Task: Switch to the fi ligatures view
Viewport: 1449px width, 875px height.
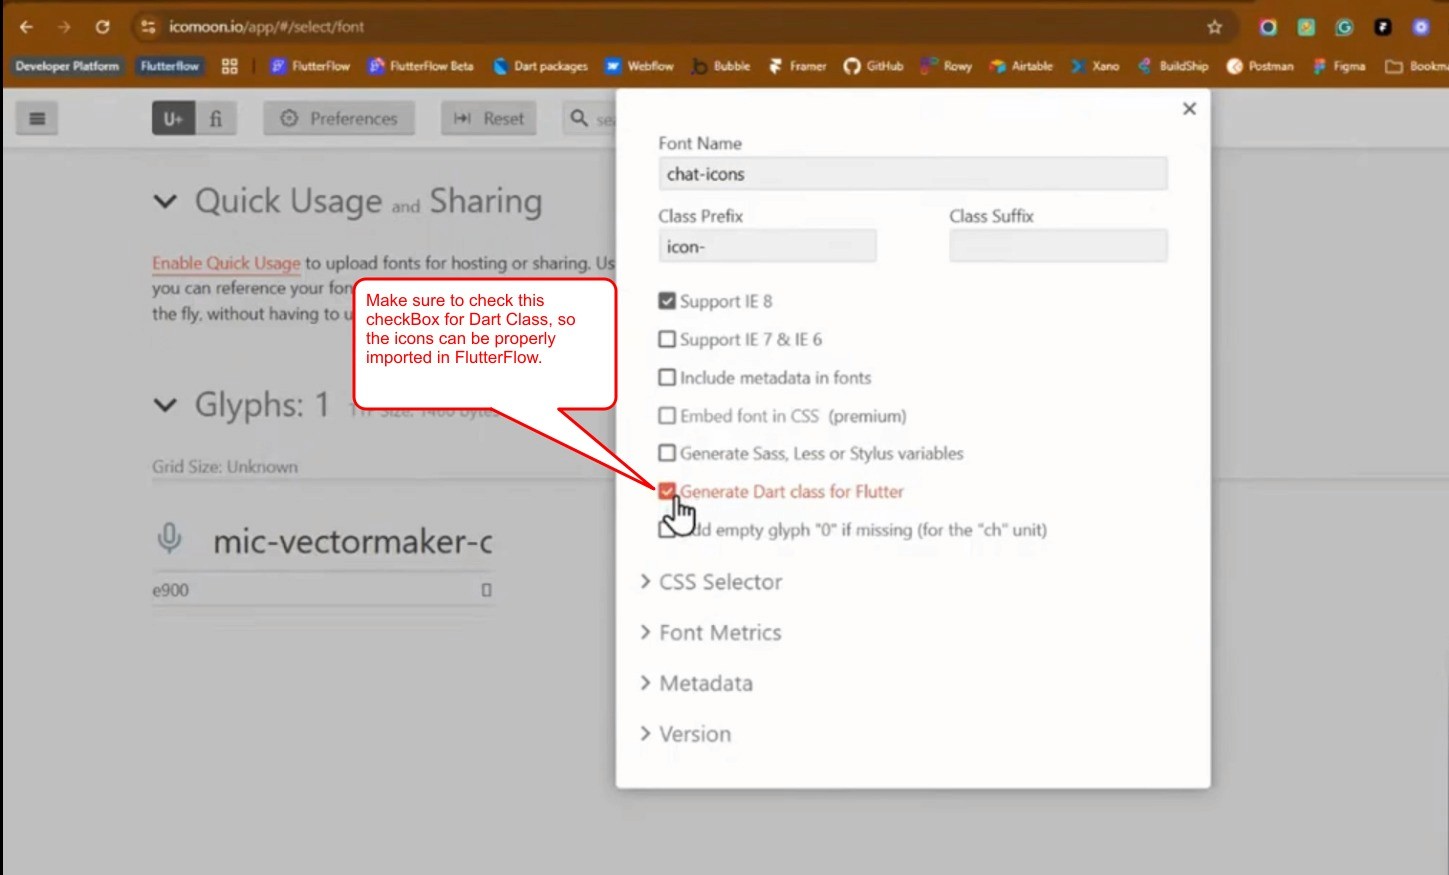Action: point(216,118)
